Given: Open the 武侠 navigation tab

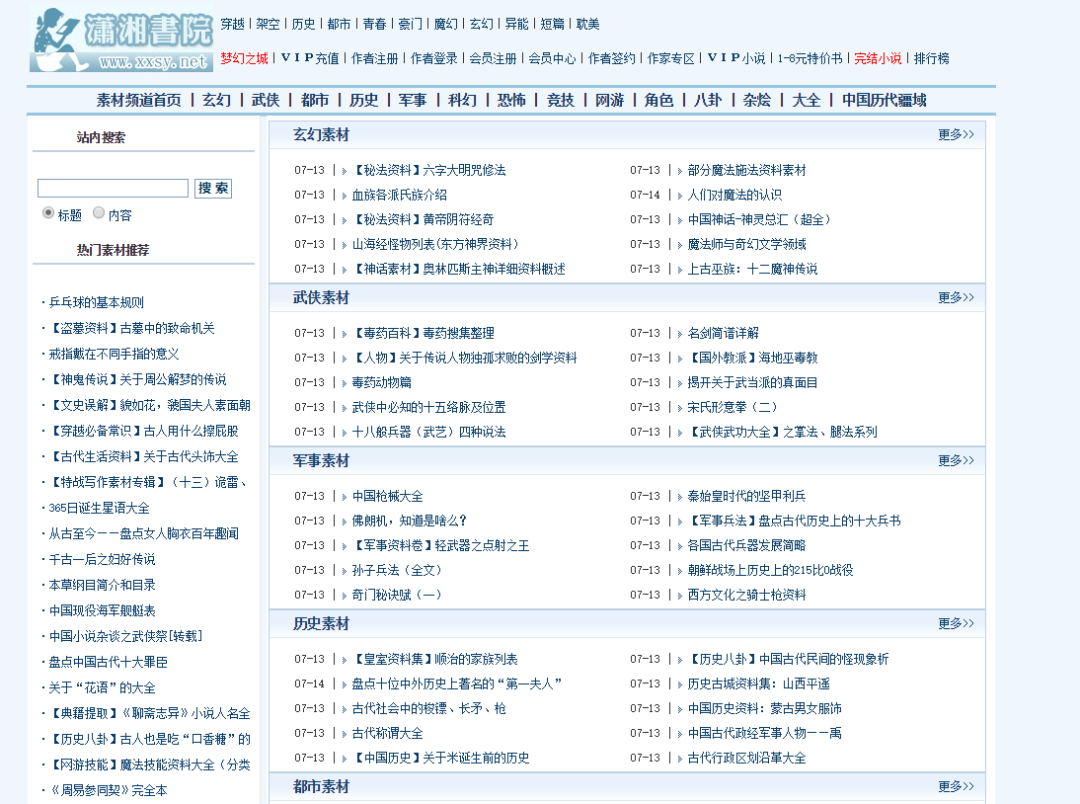Looking at the screenshot, I should [x=265, y=101].
